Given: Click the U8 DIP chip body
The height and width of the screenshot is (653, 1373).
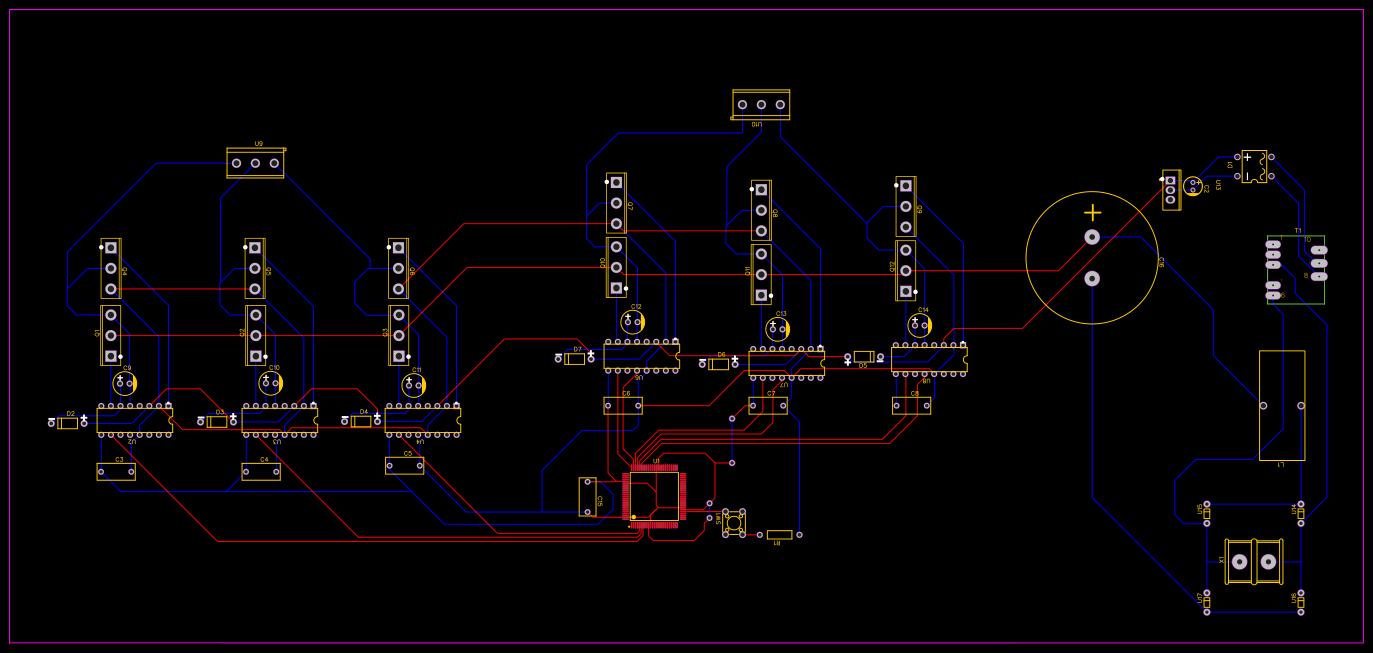Looking at the screenshot, I should (929, 359).
